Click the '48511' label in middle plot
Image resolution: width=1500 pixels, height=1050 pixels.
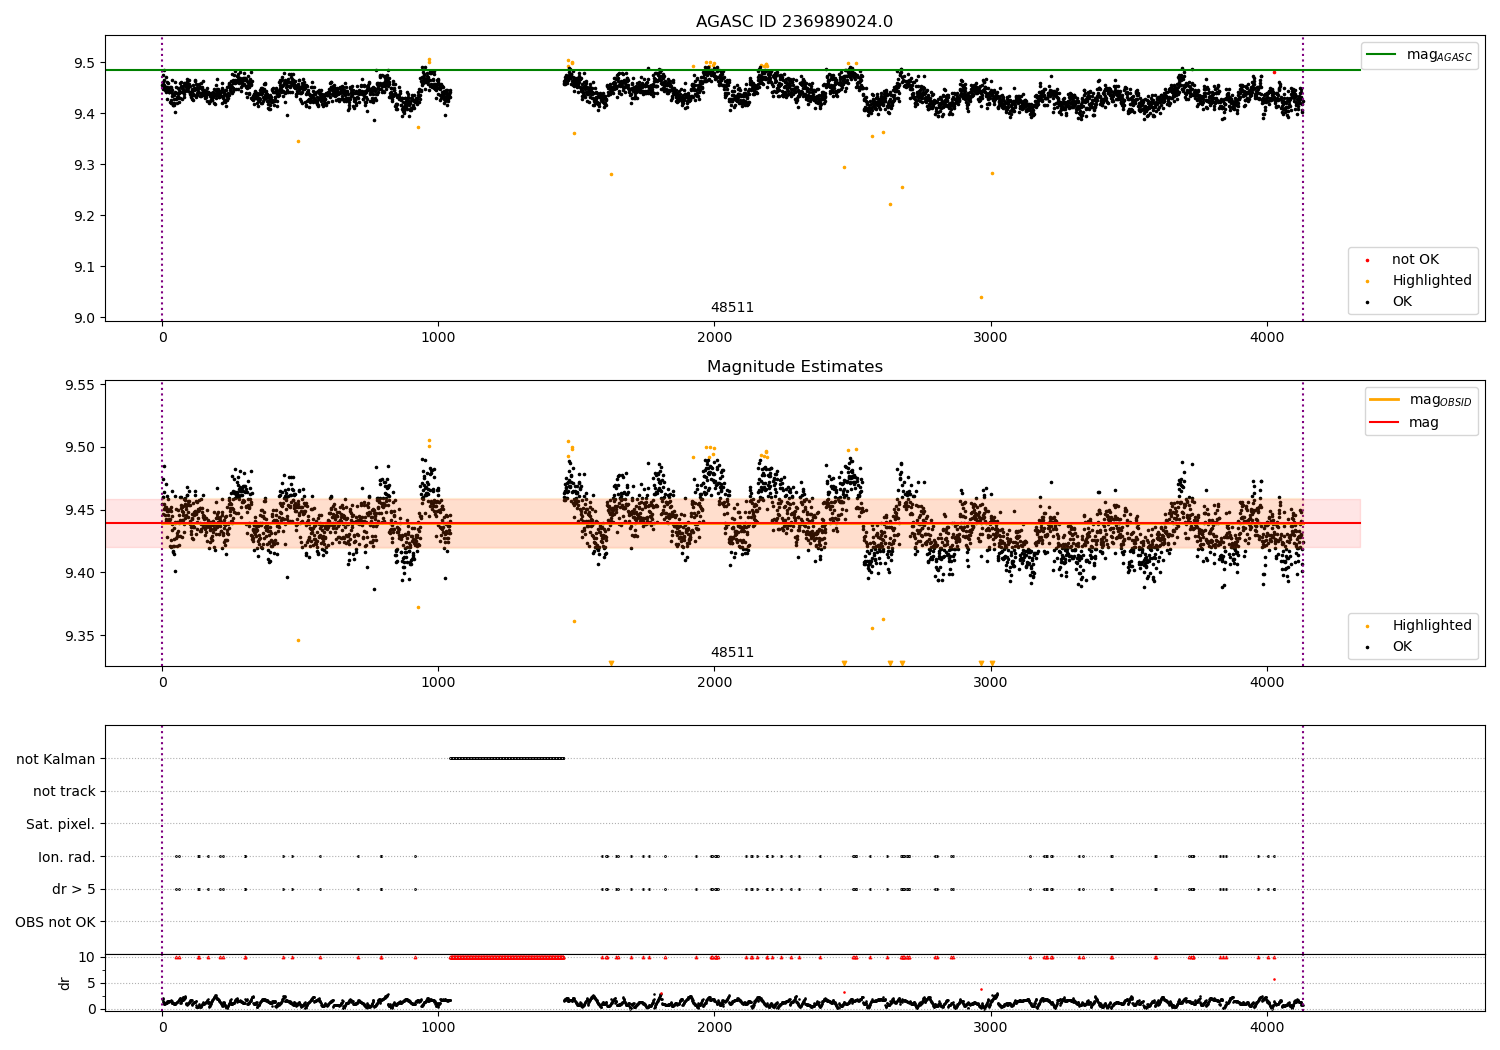point(732,653)
